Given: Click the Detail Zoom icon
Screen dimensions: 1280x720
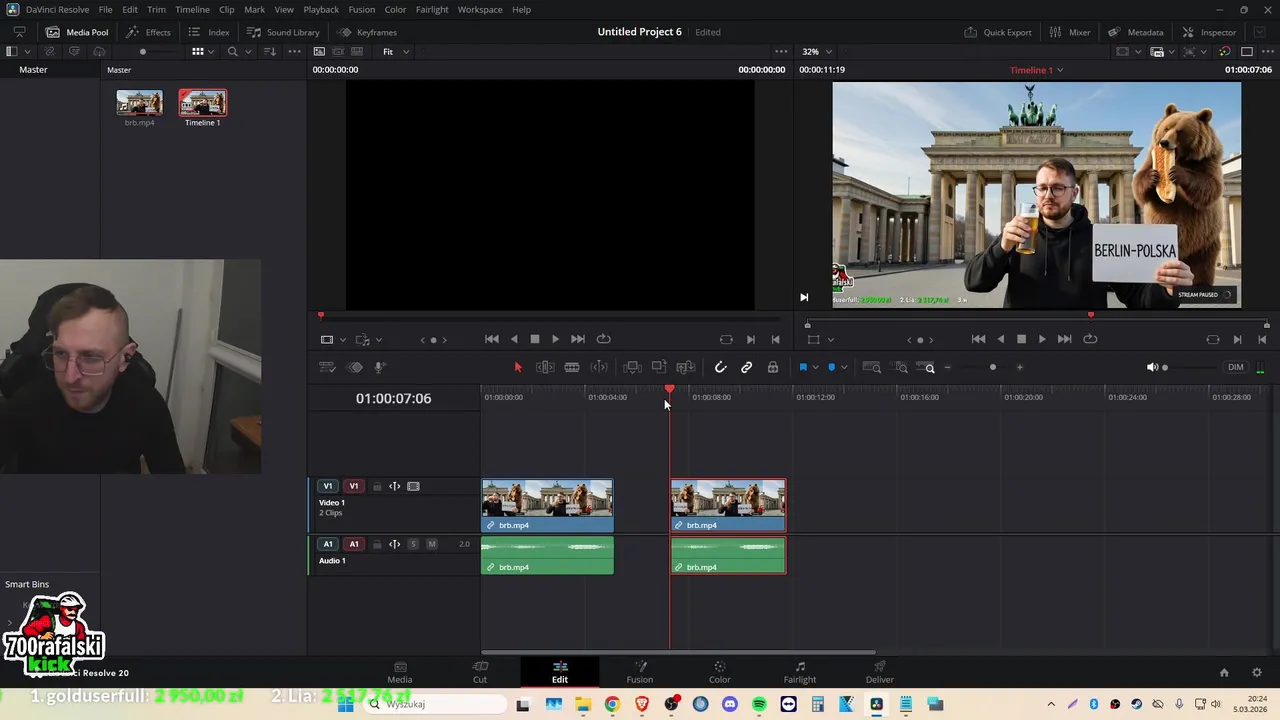Looking at the screenshot, I should click(901, 367).
